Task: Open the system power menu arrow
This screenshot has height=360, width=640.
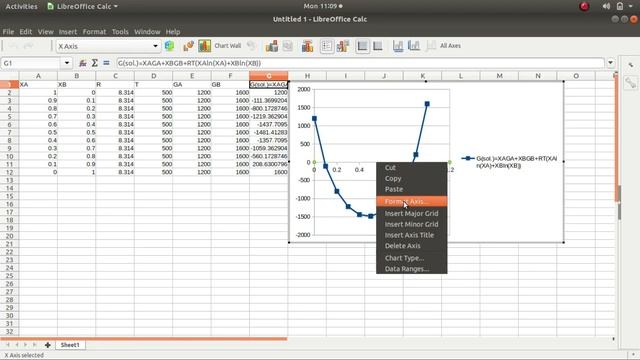Action: [x=631, y=6]
